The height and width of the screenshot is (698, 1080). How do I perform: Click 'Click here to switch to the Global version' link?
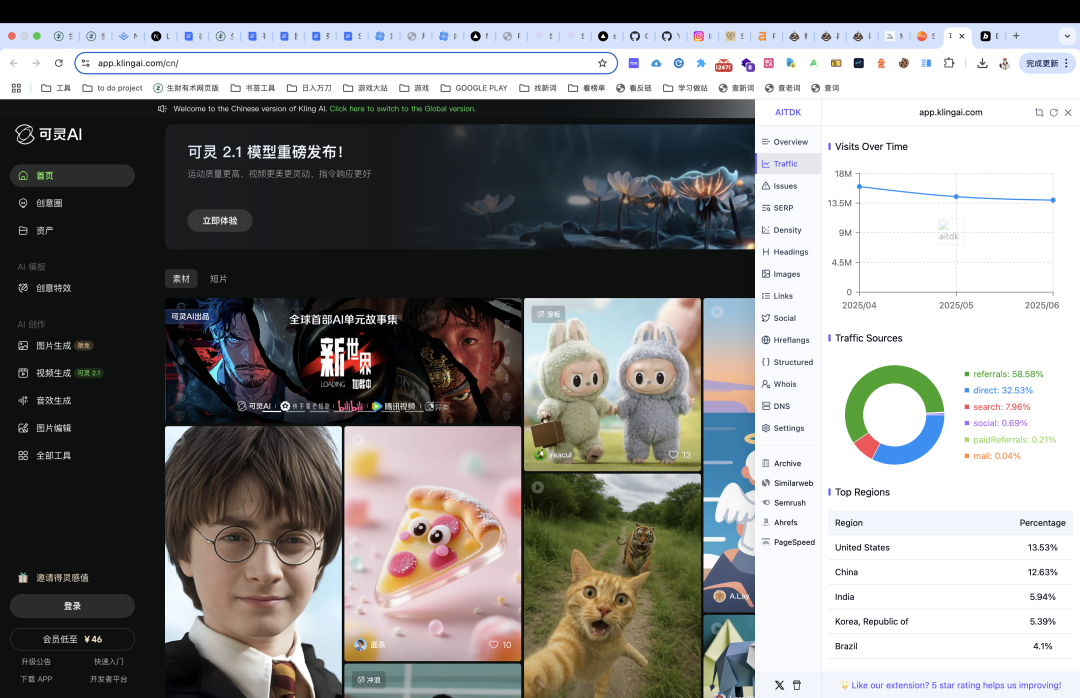[402, 109]
